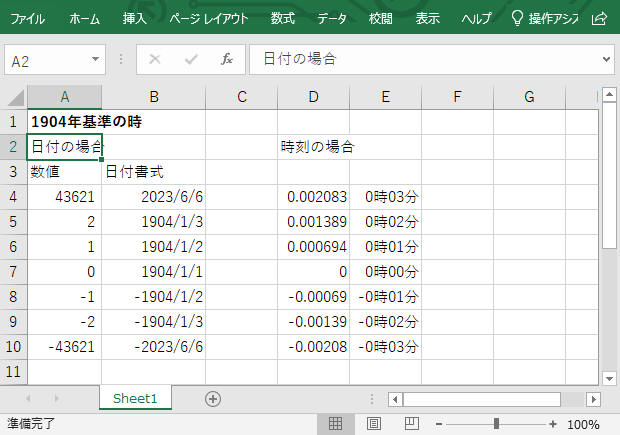
Task: Click the lightbulb Tell Me assistant icon
Action: [516, 18]
